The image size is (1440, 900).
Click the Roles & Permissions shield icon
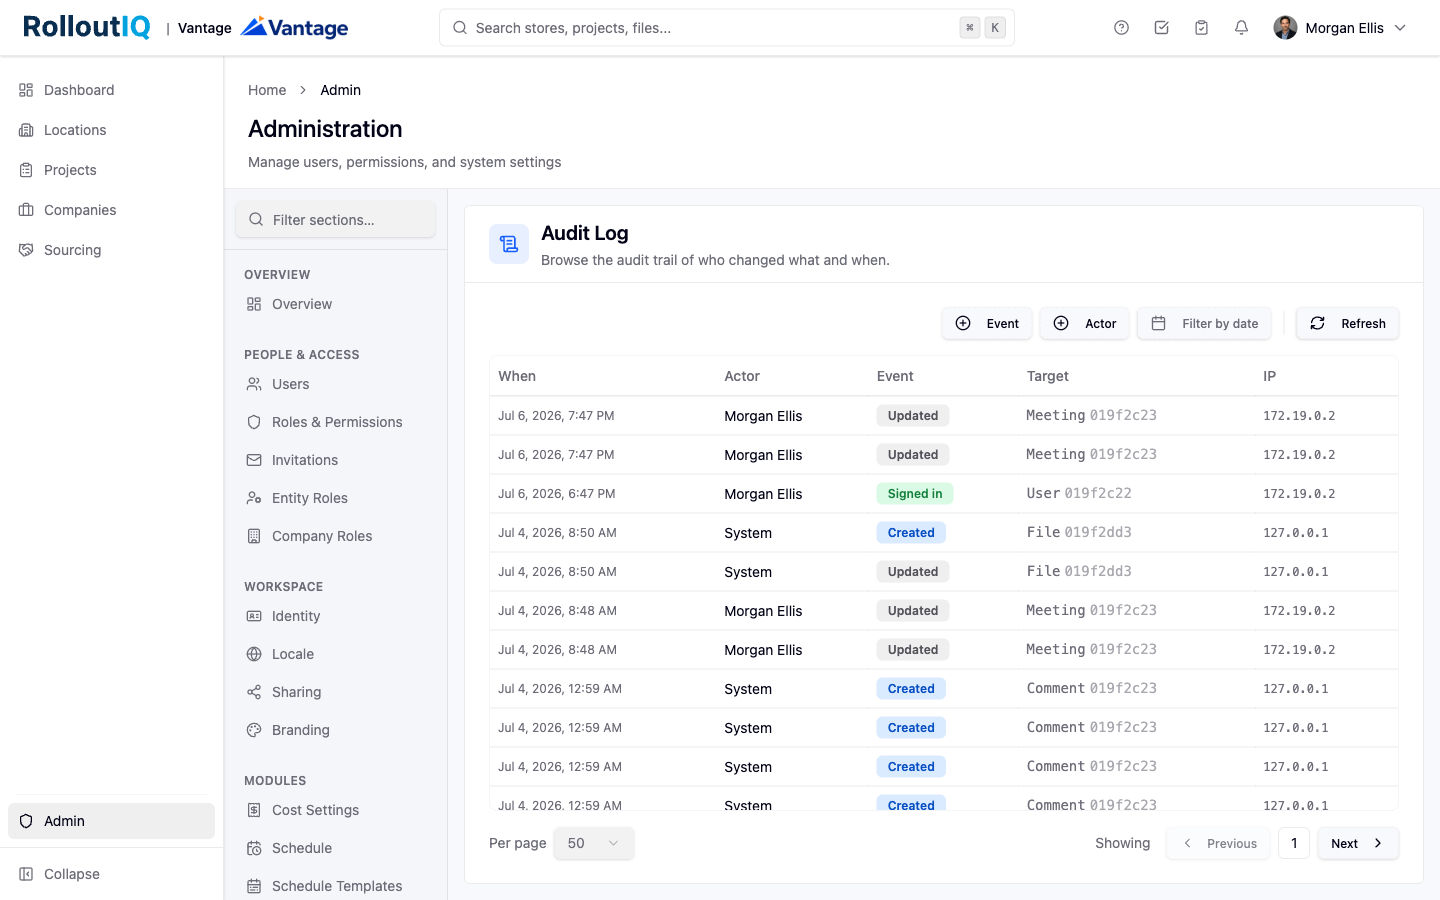pos(254,422)
